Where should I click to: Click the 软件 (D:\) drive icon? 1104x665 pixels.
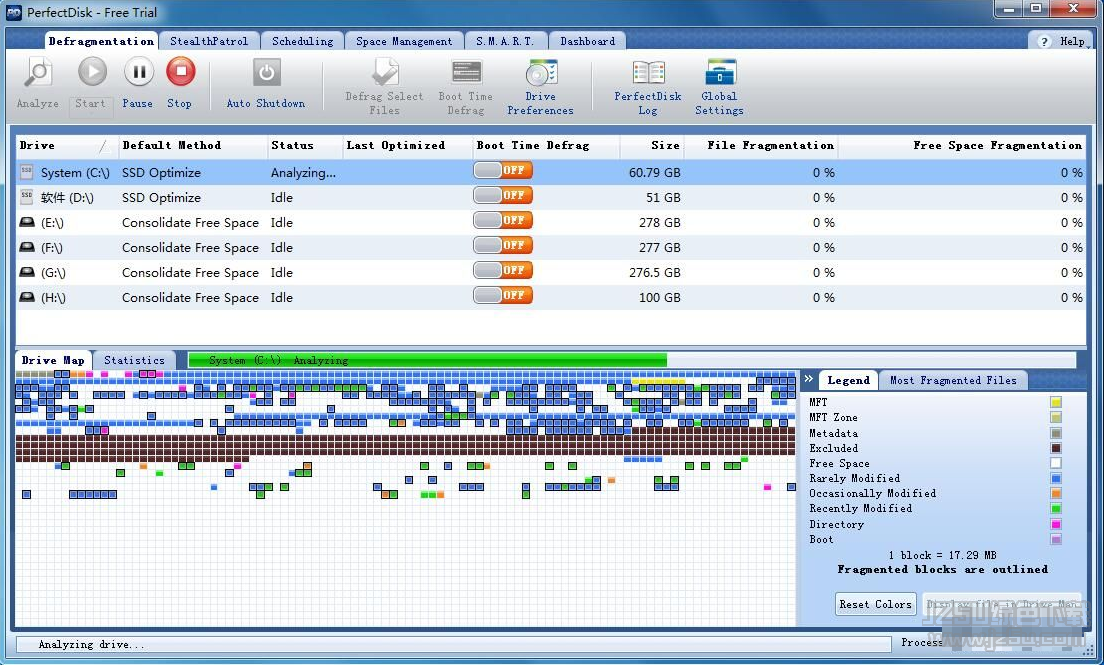pos(27,197)
